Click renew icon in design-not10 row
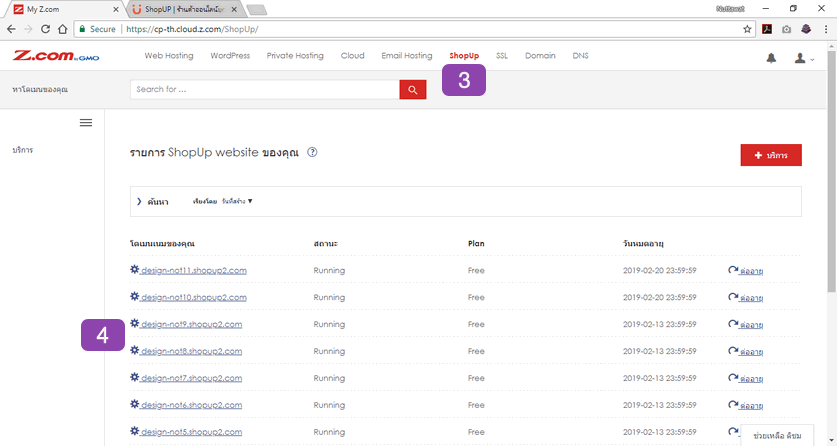Image resolution: width=837 pixels, height=446 pixels. [733, 297]
